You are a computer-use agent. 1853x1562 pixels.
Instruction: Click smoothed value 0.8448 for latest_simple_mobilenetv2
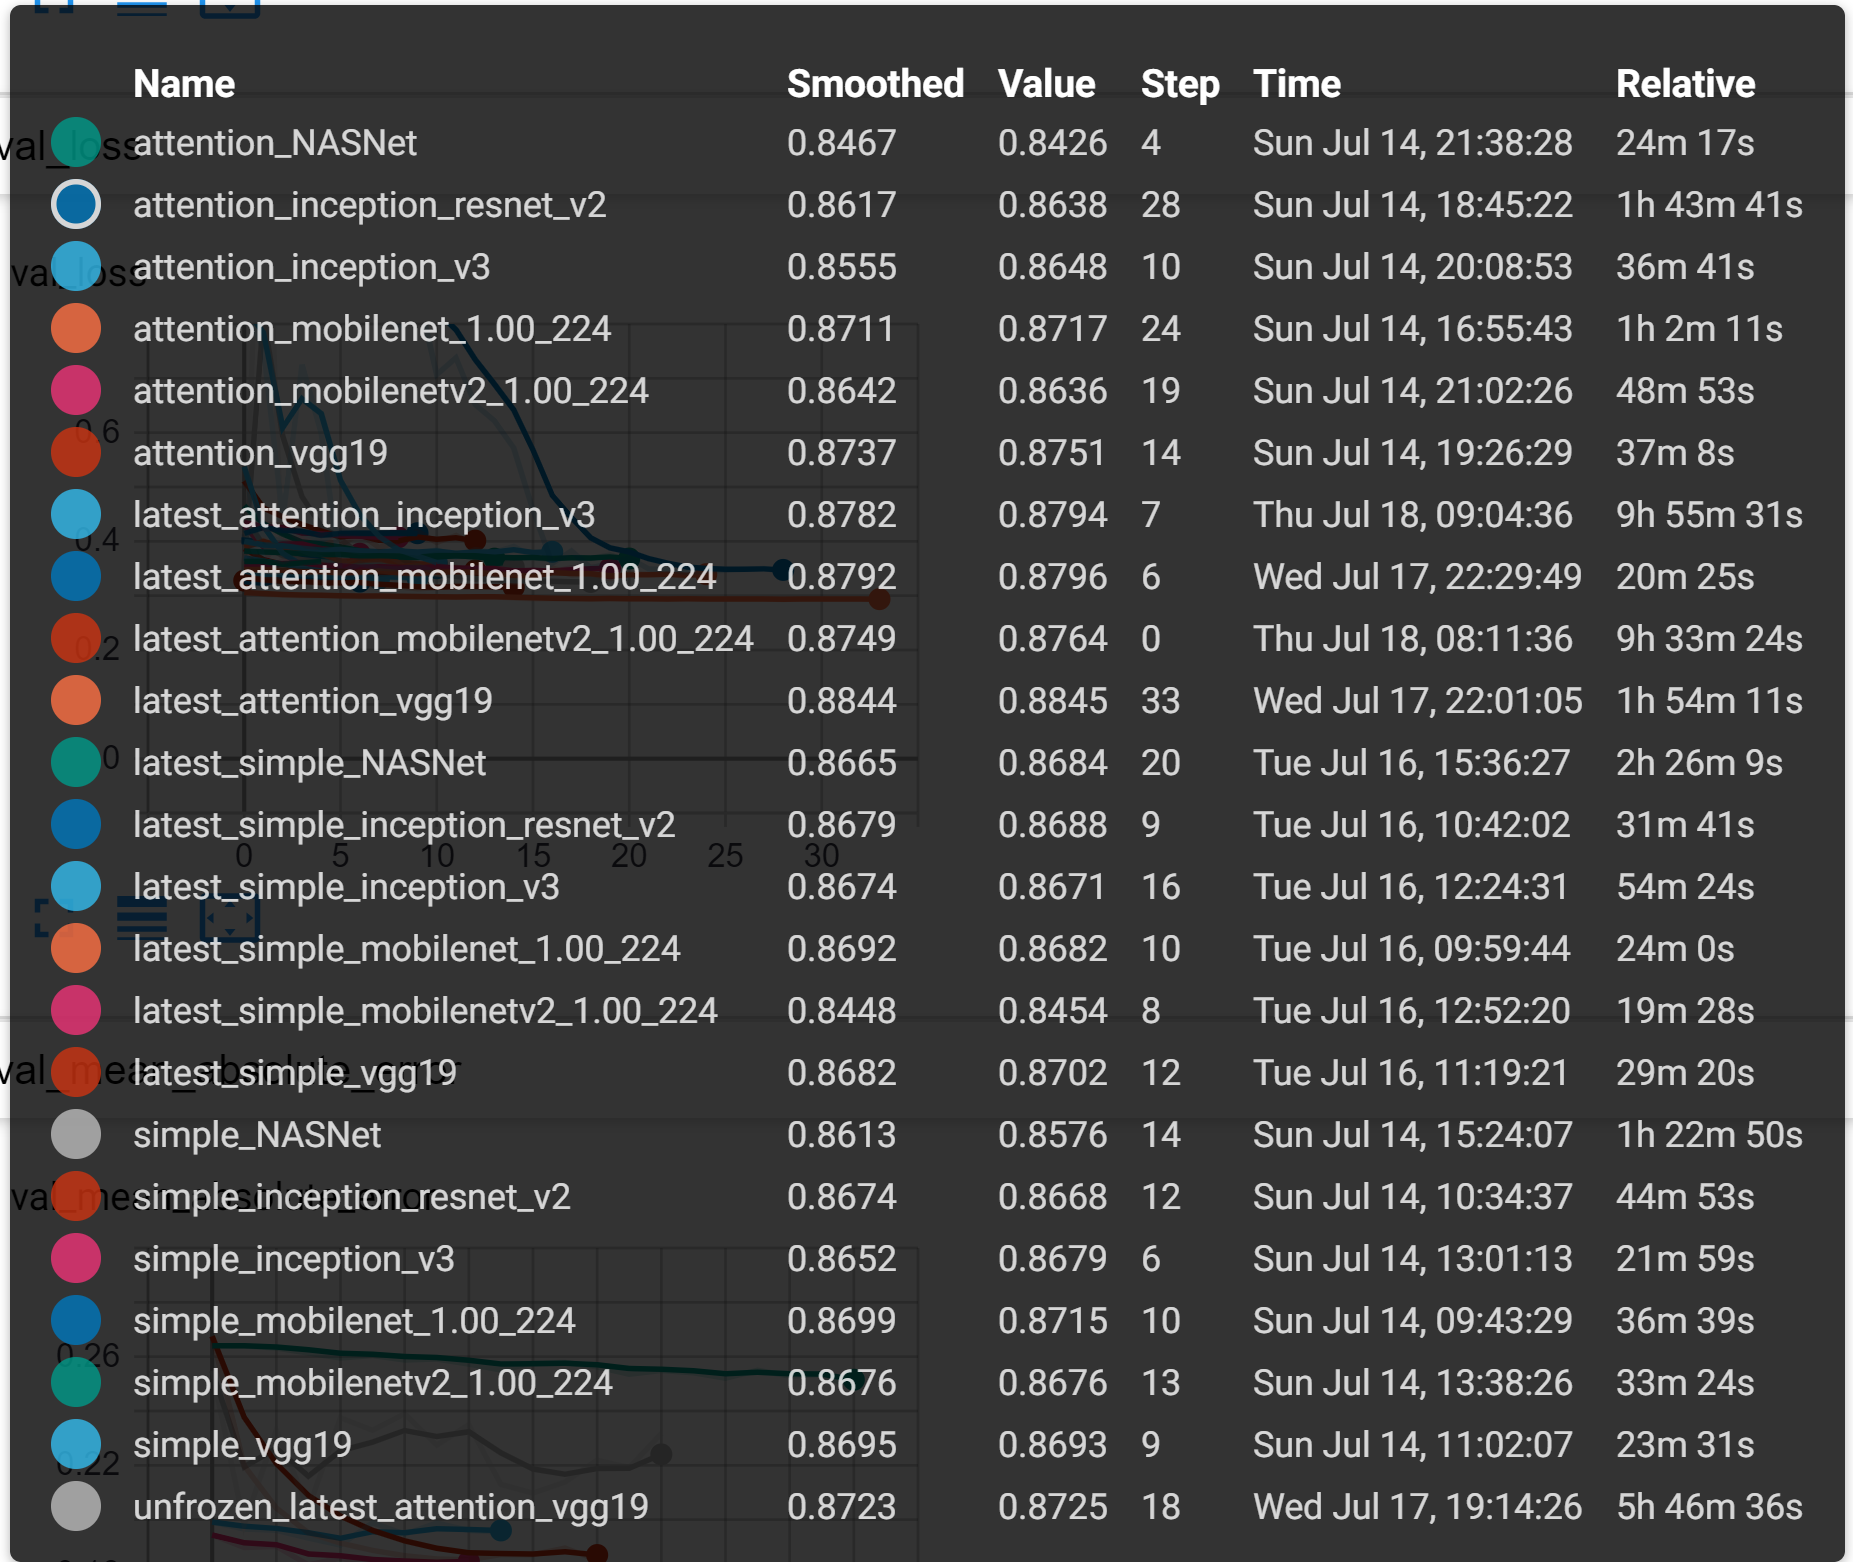click(841, 1011)
